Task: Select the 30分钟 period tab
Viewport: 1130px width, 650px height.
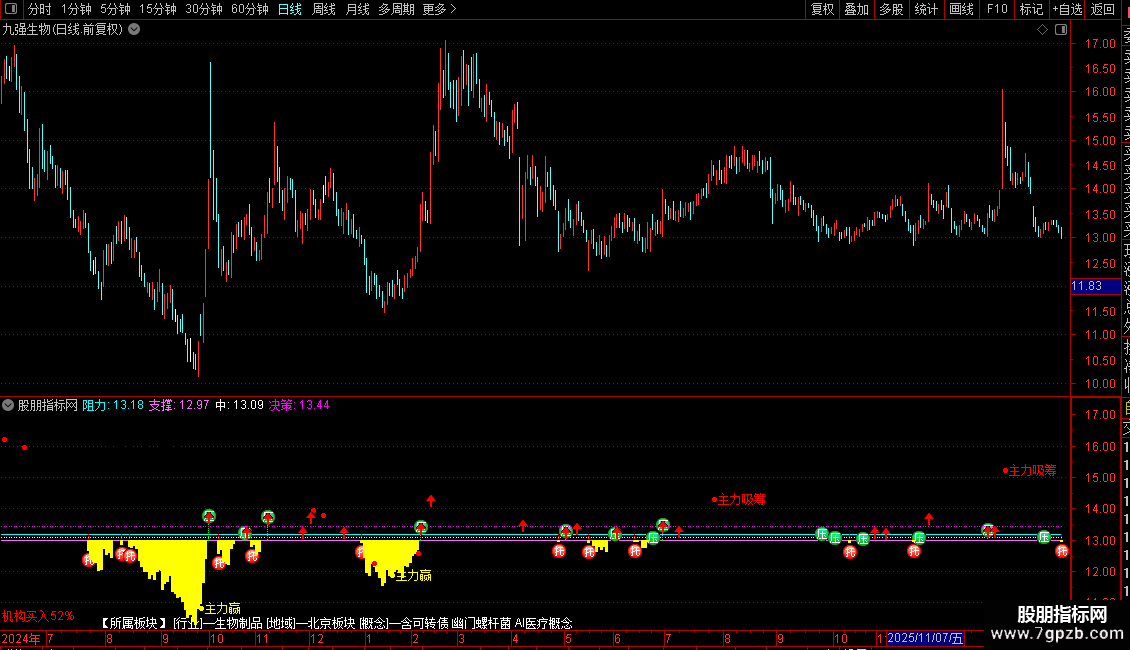Action: [203, 9]
